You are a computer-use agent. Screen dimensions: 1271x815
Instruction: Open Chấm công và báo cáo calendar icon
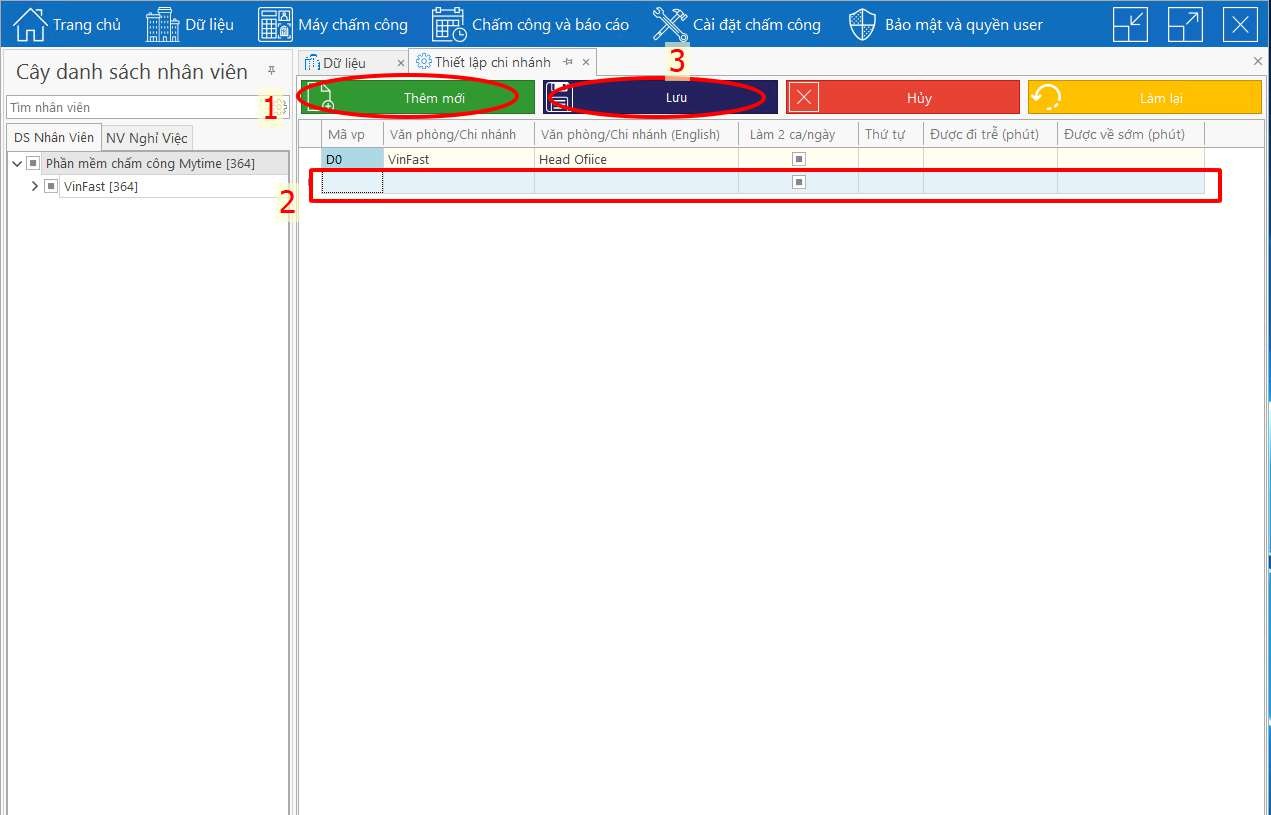point(449,24)
